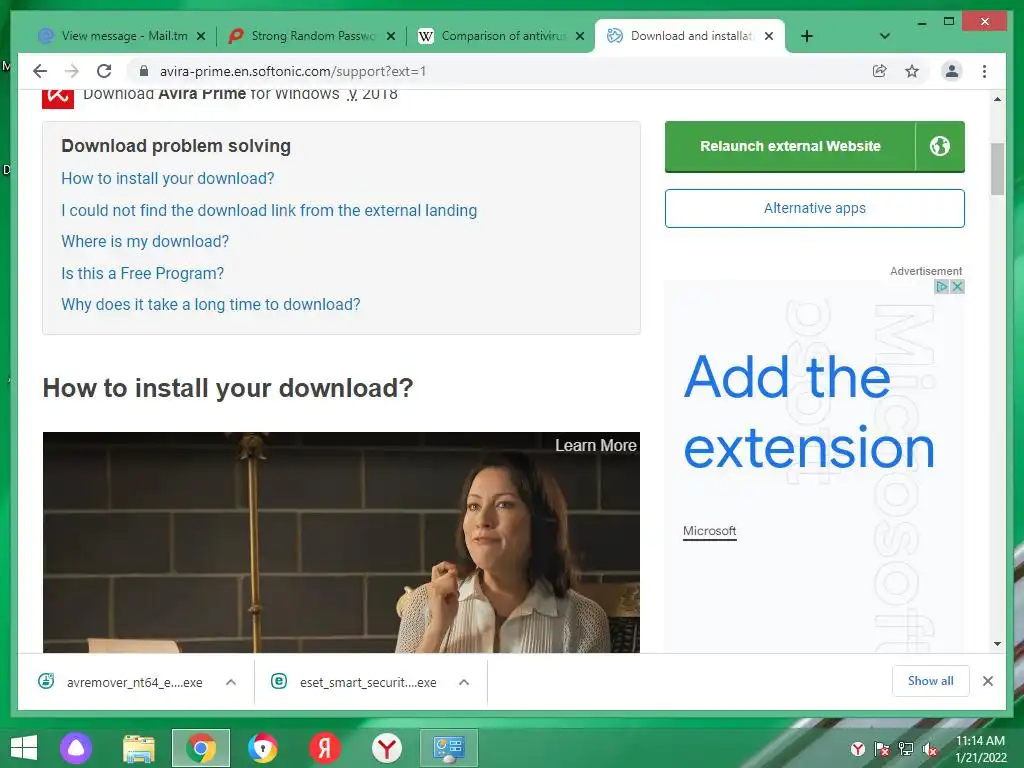Click Learn More on video ad
Image resolution: width=1024 pixels, height=768 pixels.
[x=596, y=445]
